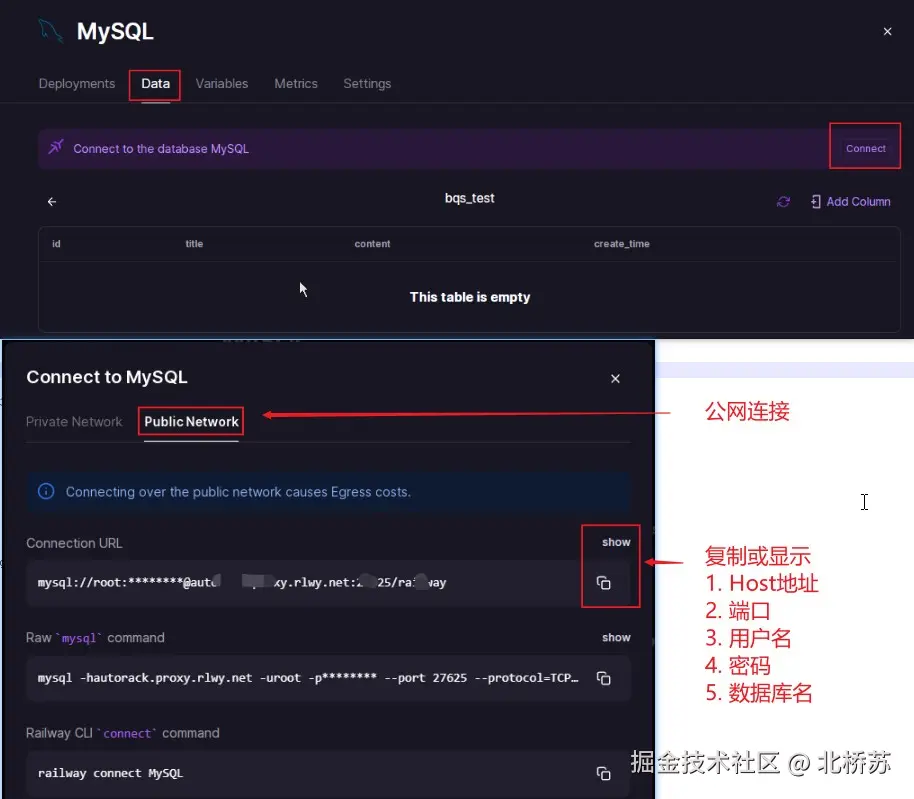
Task: Copy the railway connect MySQL command
Action: [603, 773]
